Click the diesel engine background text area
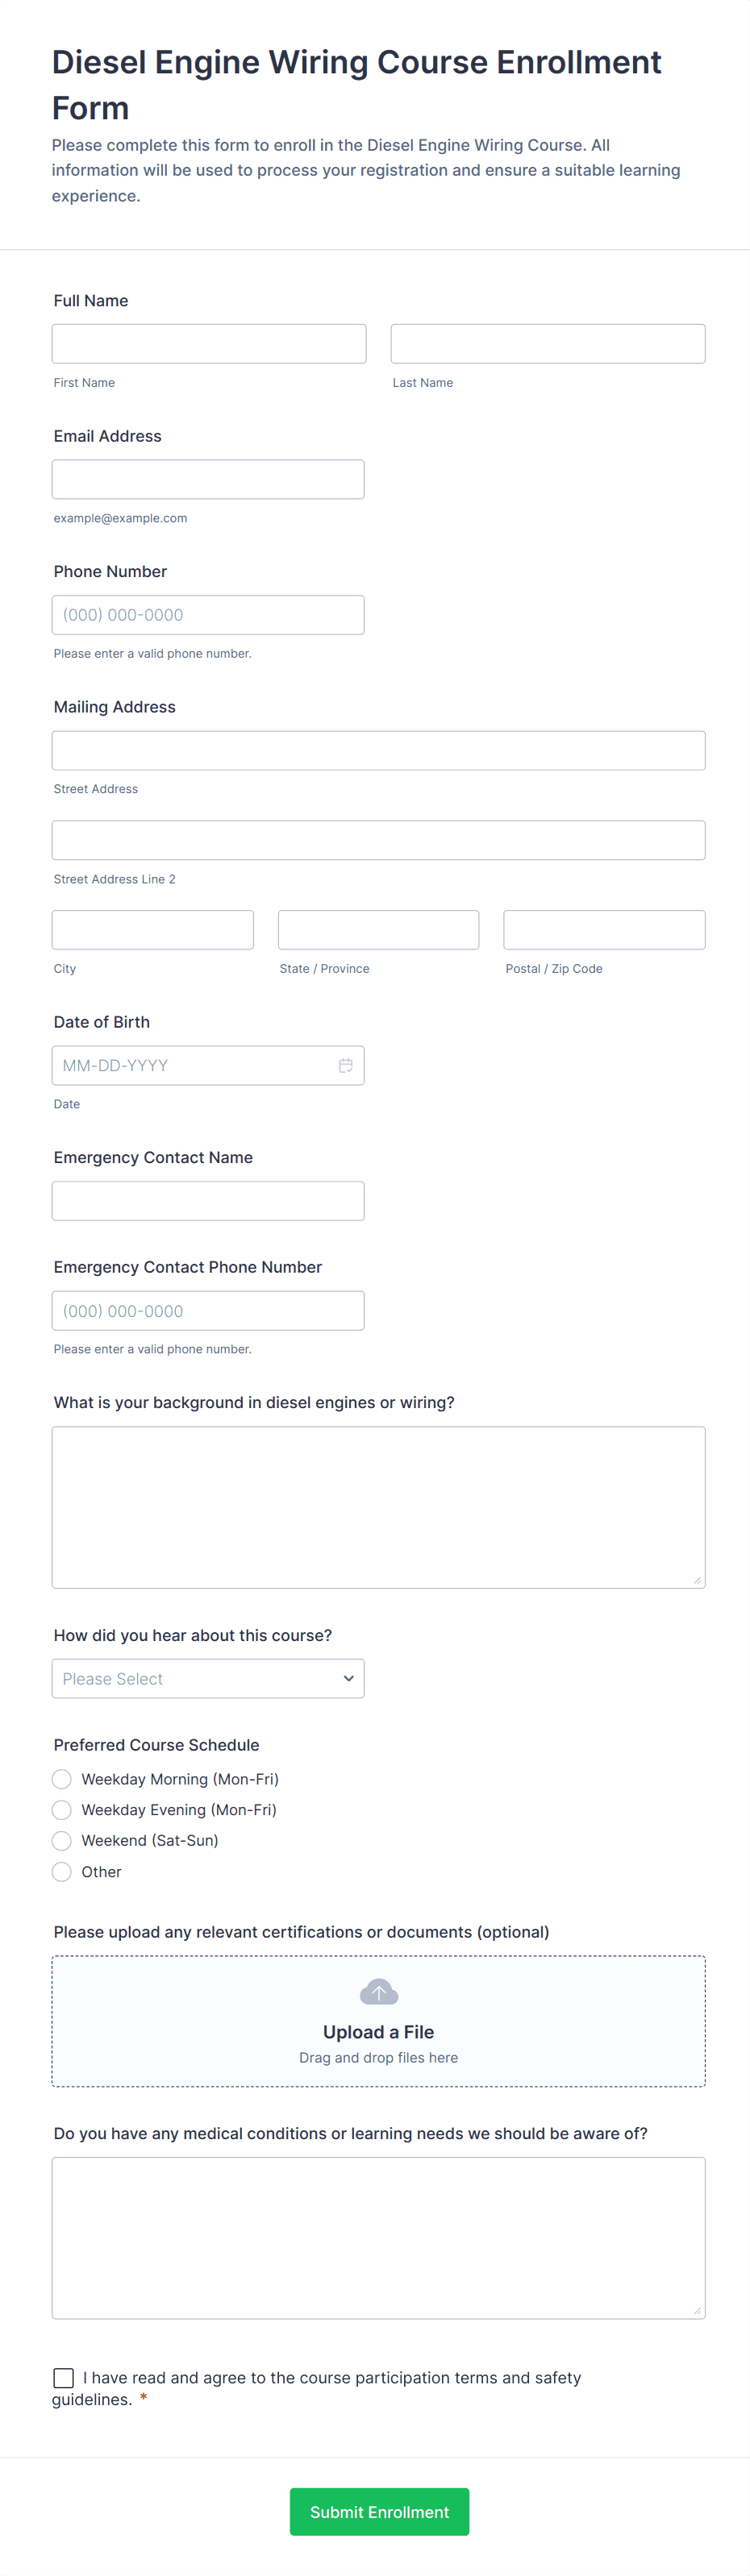The height and width of the screenshot is (2576, 750). coord(378,1505)
